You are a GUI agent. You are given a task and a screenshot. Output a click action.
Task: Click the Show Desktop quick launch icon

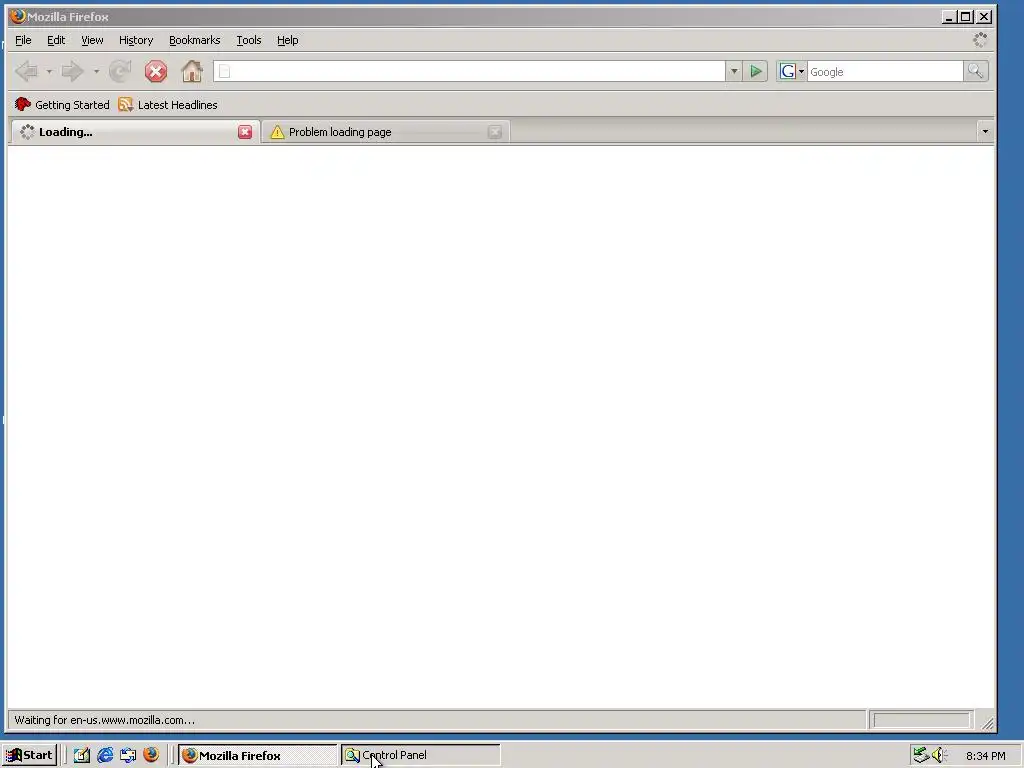81,755
